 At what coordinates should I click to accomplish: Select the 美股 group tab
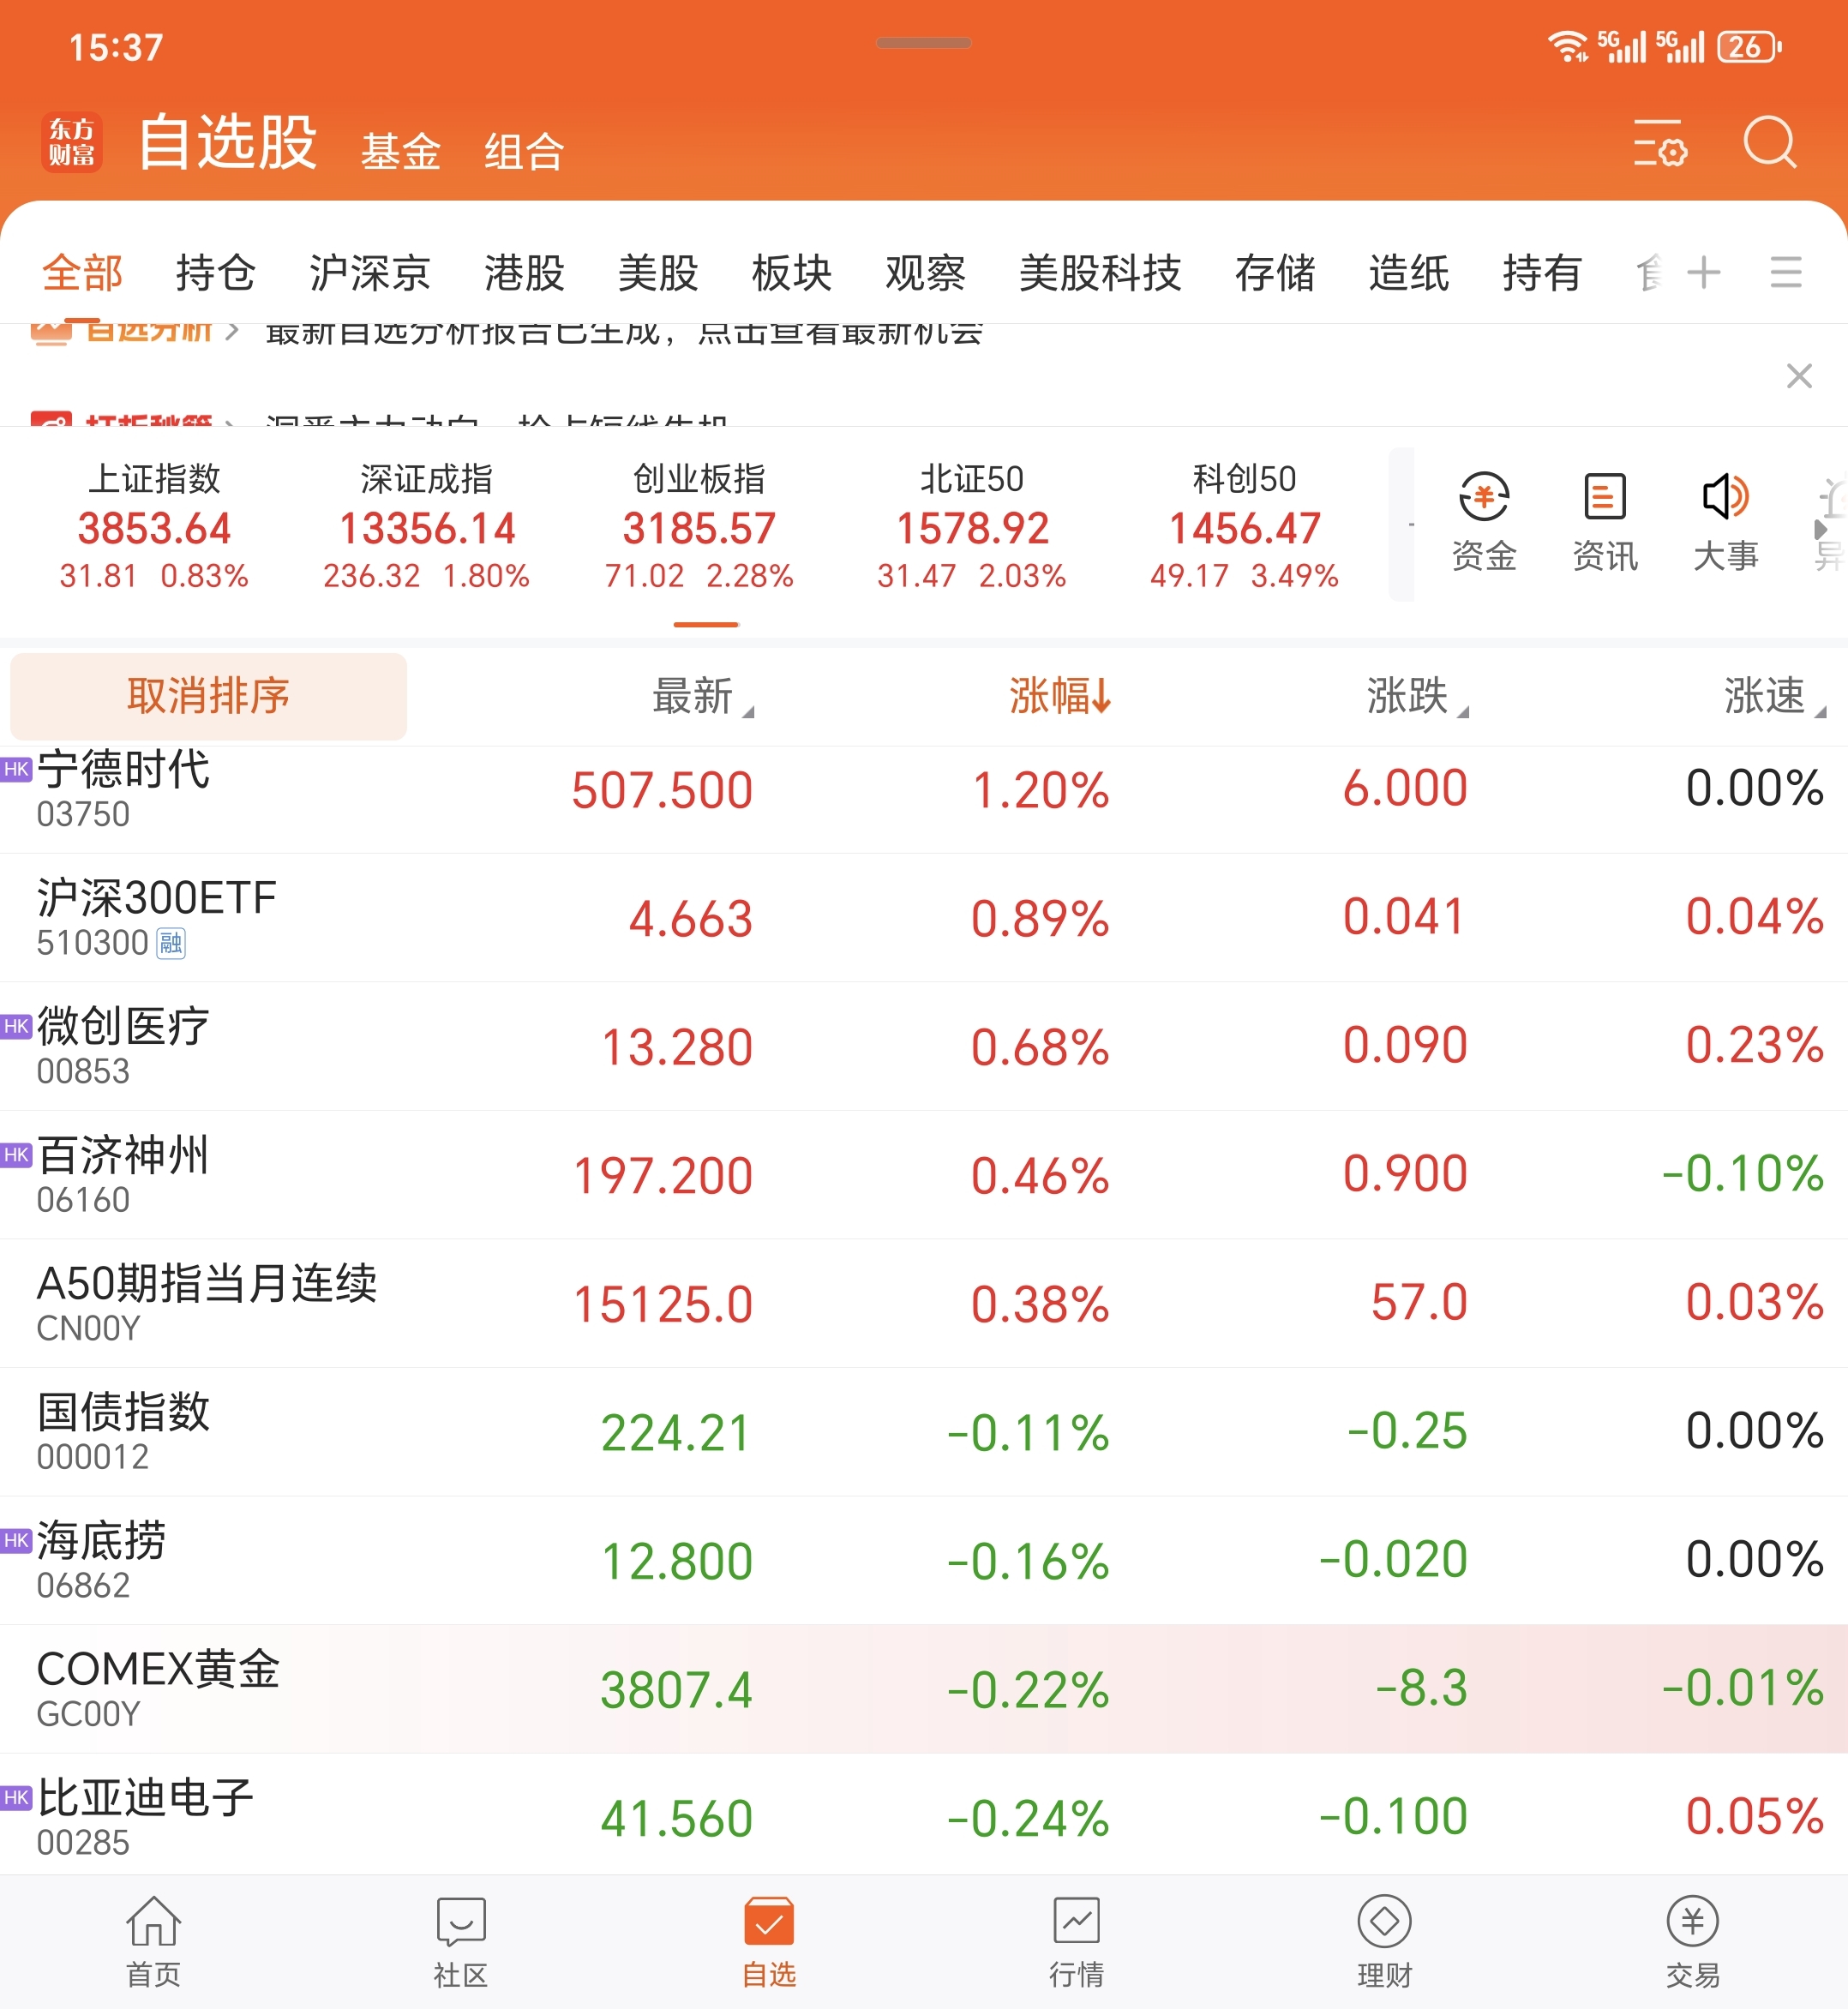(x=658, y=272)
